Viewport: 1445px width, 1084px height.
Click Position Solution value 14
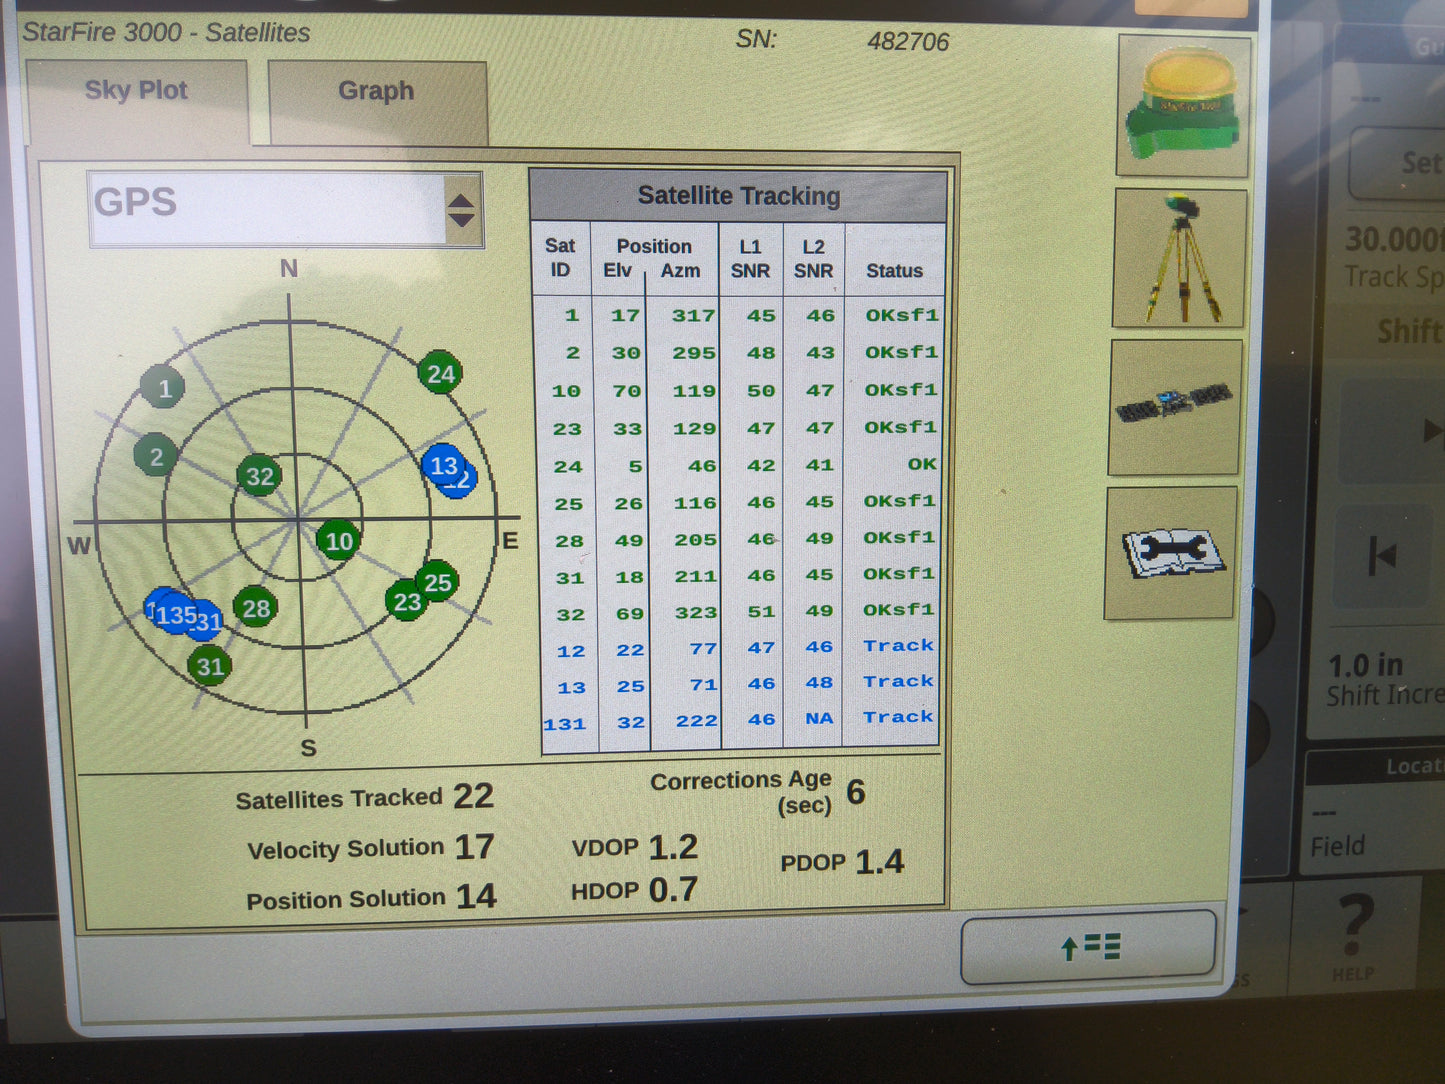coord(476,896)
